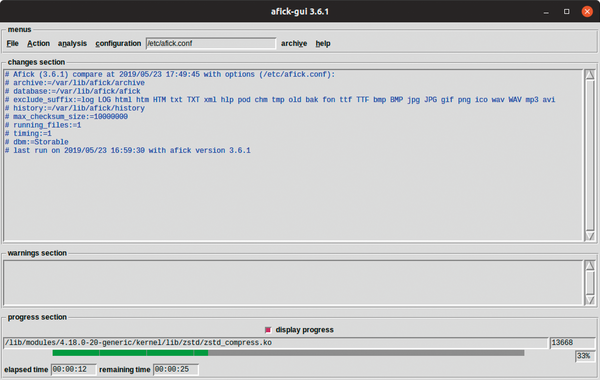Viewport: 600px width, 380px height.
Task: Open the Action menu
Action: click(x=38, y=44)
